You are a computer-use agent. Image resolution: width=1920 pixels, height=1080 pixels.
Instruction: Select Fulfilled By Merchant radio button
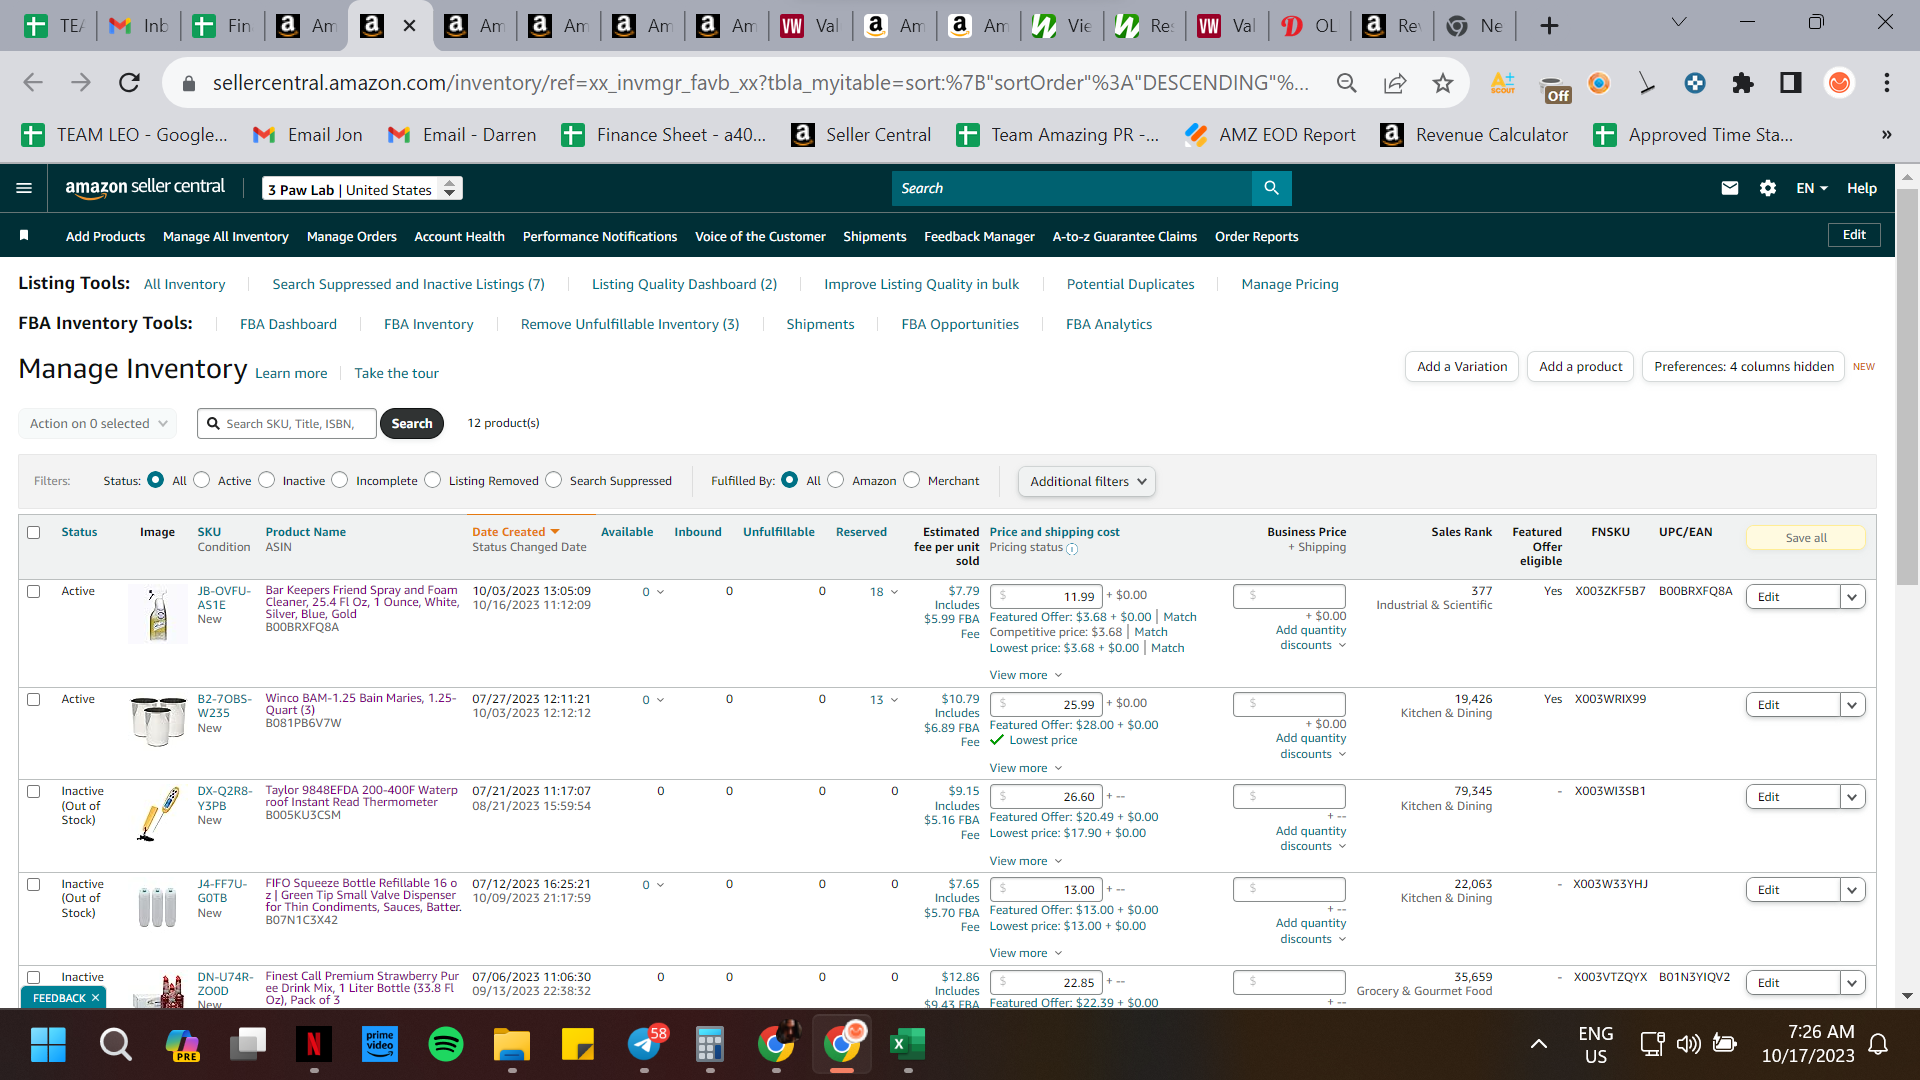pos(911,480)
